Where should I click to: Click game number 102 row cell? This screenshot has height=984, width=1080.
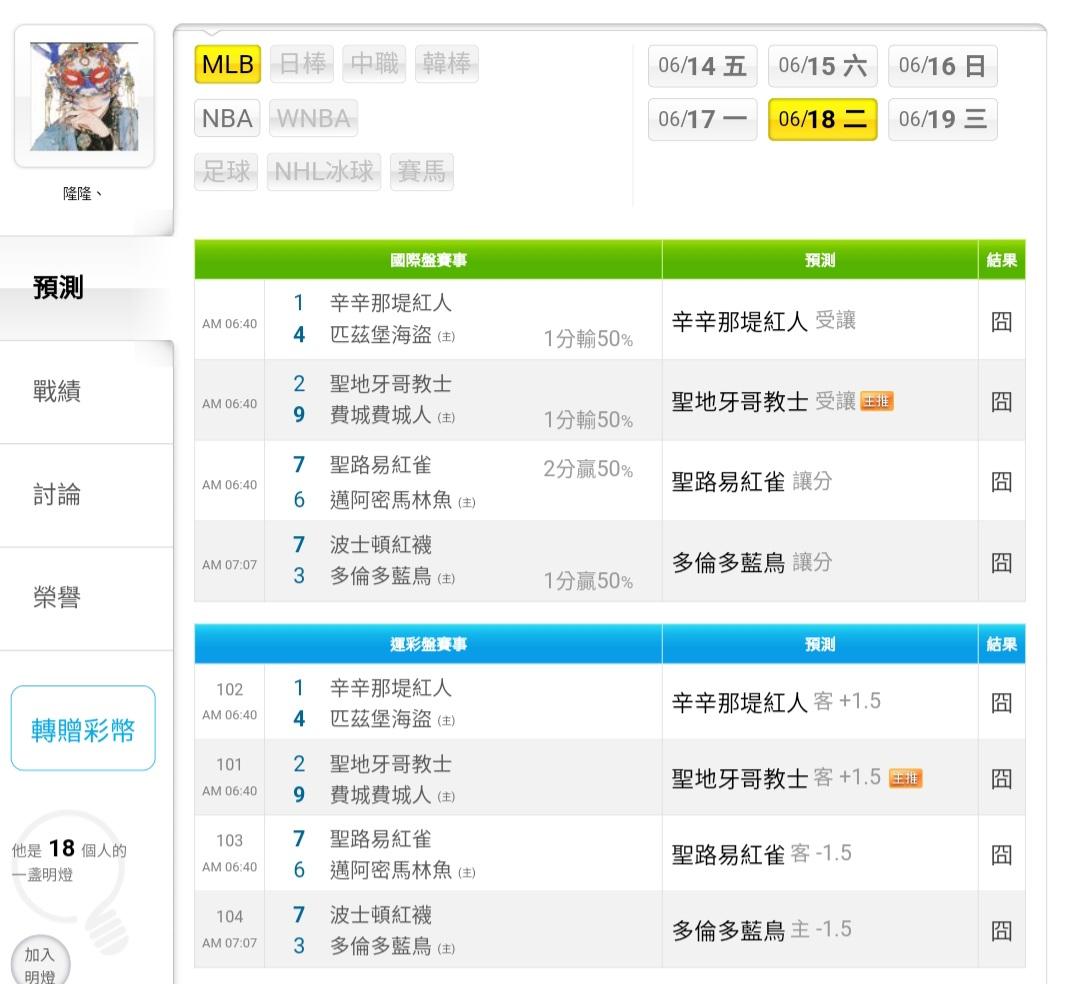coord(229,701)
